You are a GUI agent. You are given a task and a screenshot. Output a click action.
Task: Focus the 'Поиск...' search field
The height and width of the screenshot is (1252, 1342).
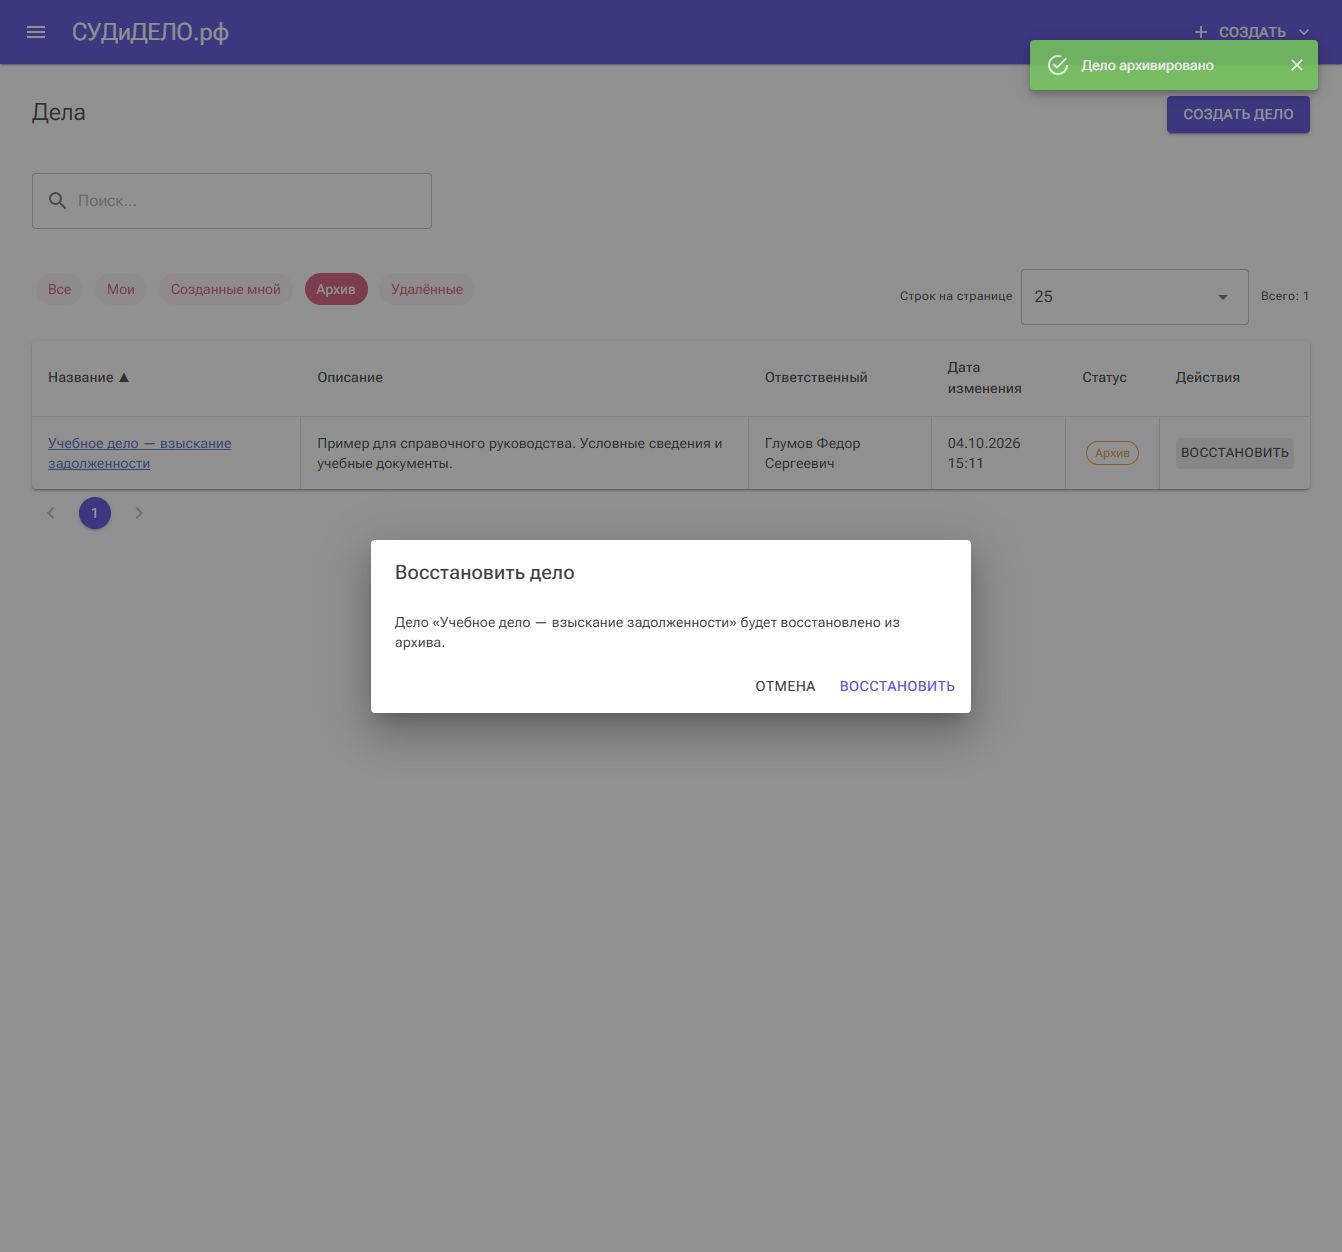point(232,201)
